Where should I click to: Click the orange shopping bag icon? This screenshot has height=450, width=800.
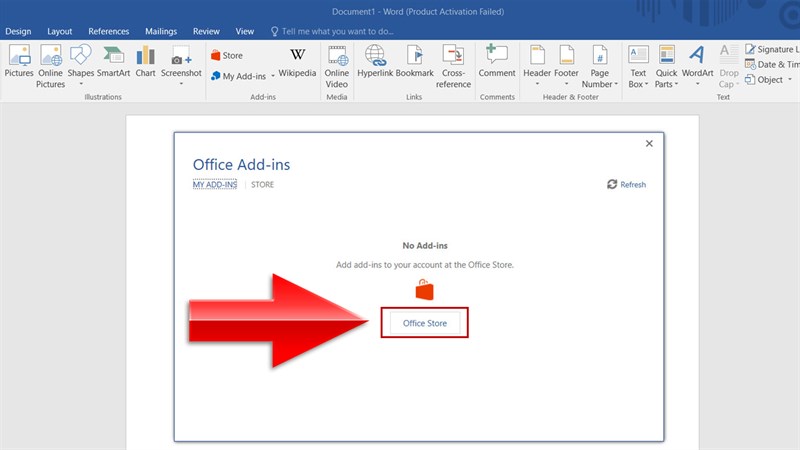tap(424, 290)
